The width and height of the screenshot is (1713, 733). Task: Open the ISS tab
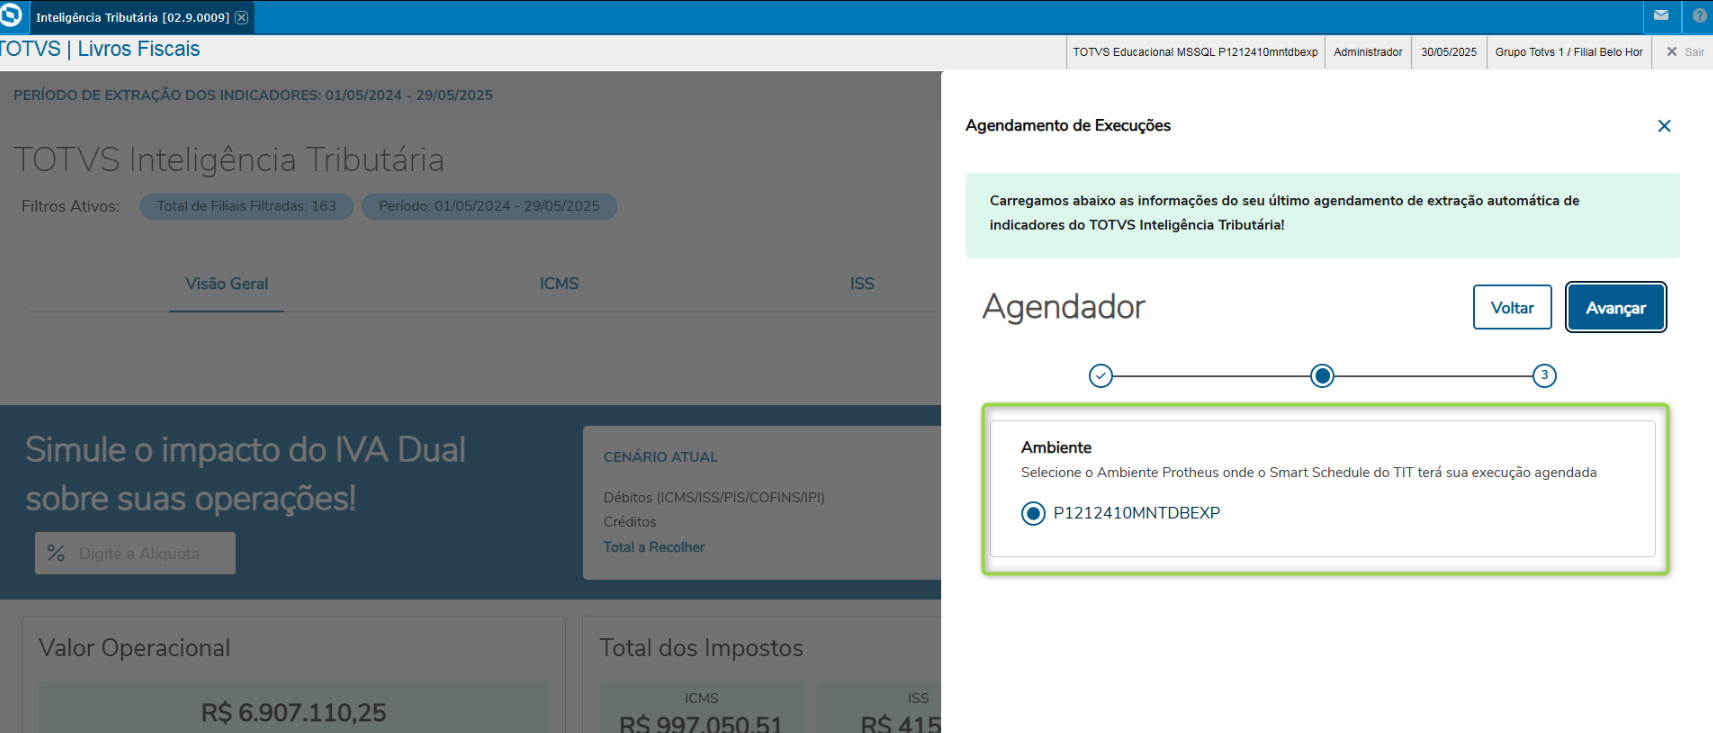pyautogui.click(x=862, y=284)
